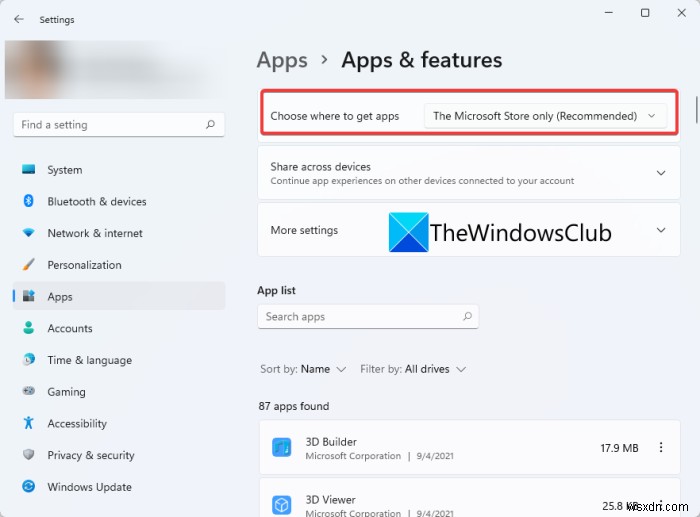
Task: Navigate to Accessibility settings
Action: tap(119, 423)
